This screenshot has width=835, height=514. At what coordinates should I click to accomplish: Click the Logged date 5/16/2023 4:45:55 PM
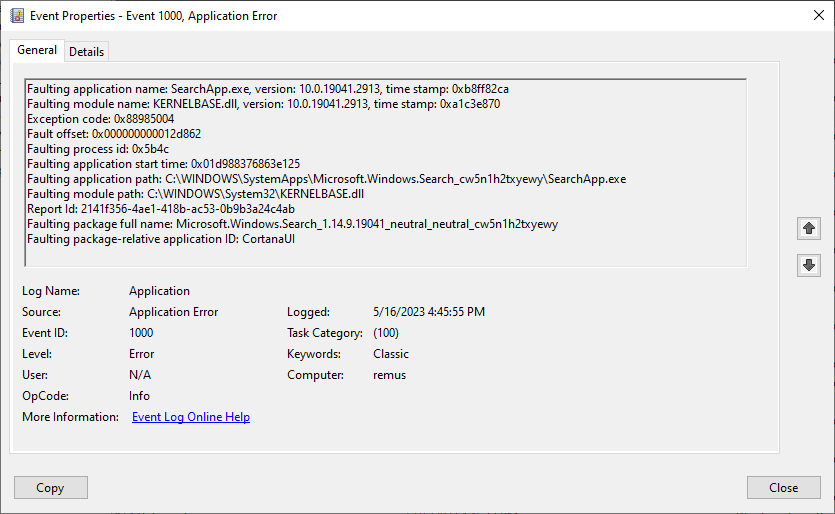pyautogui.click(x=429, y=312)
